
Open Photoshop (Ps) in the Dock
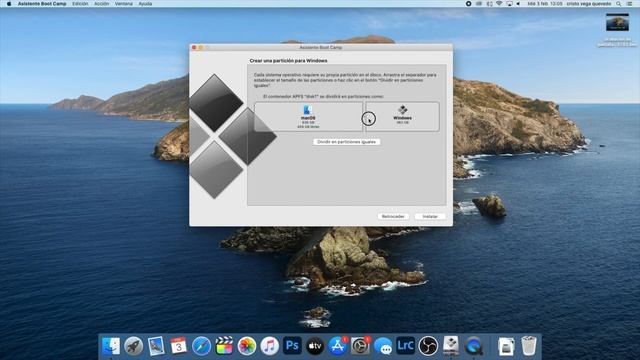pyautogui.click(x=292, y=346)
